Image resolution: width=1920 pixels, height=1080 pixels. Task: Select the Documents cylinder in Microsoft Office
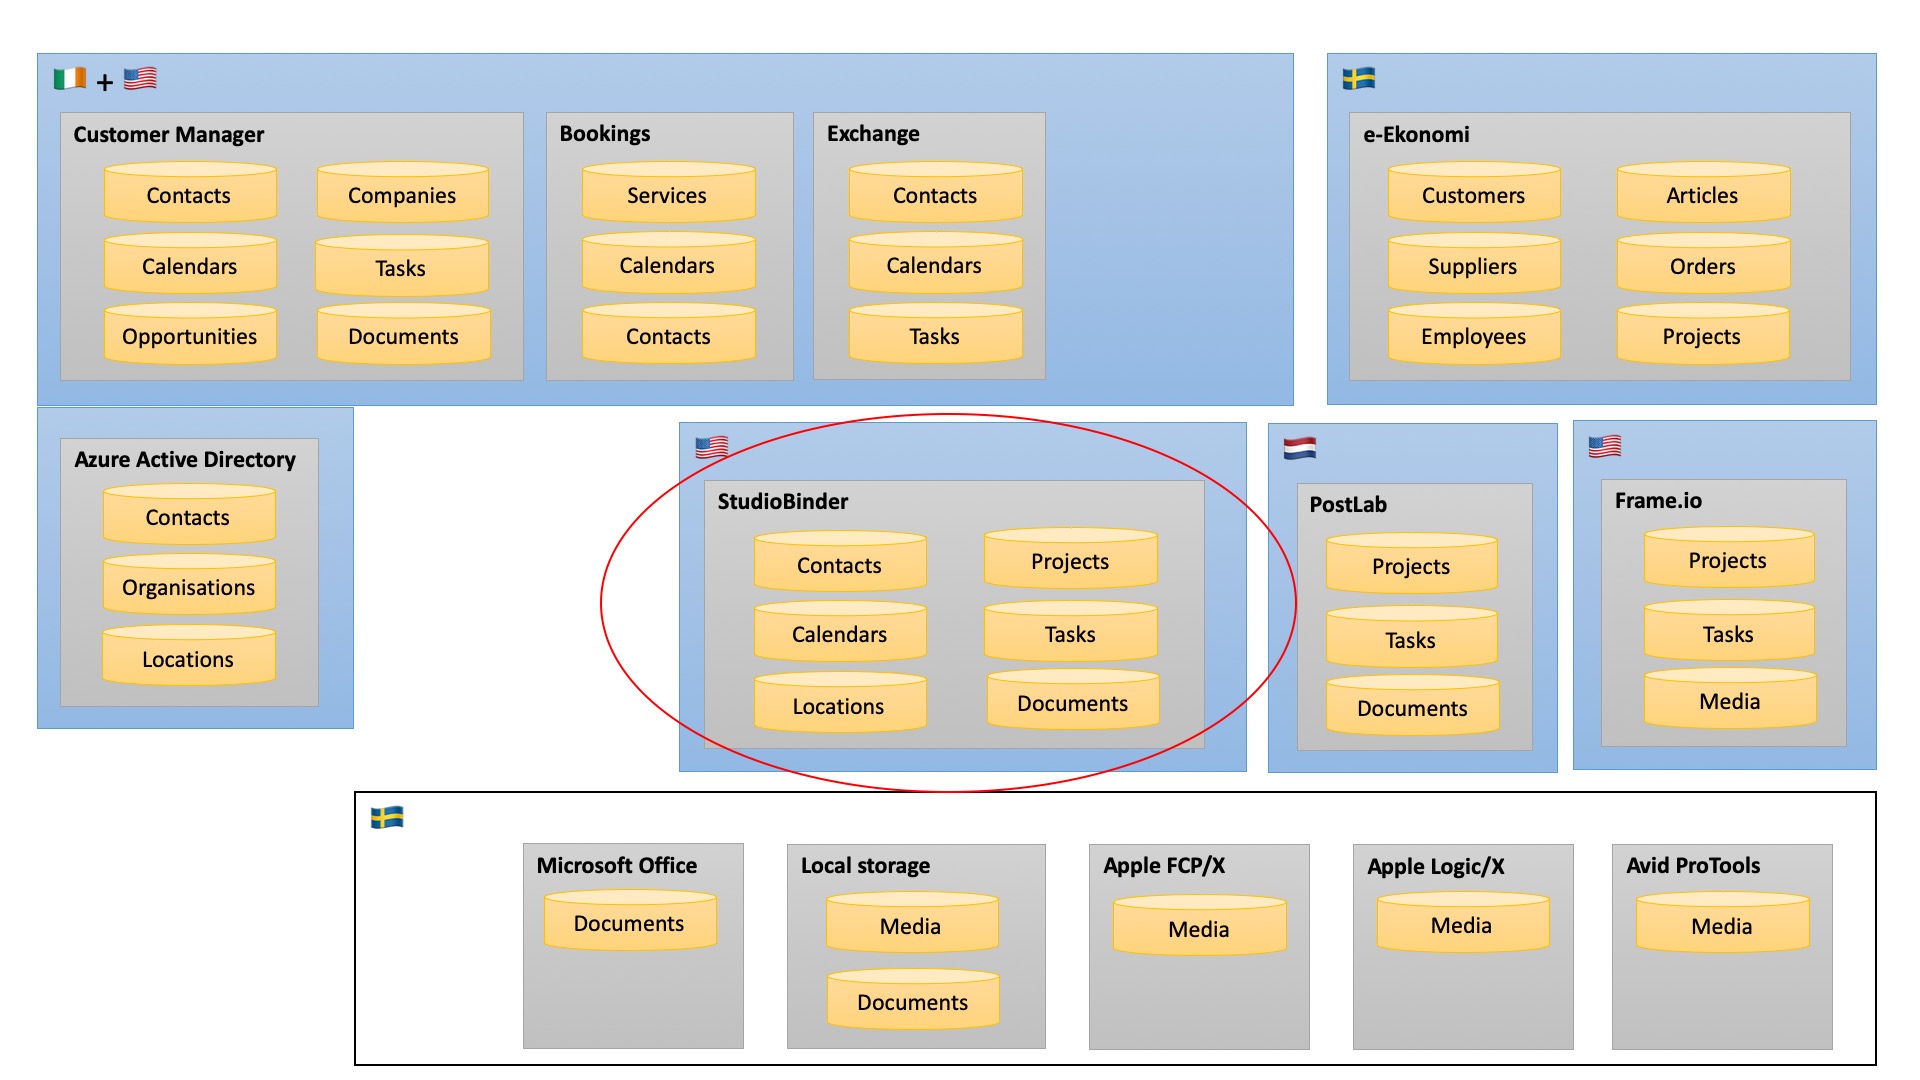click(x=630, y=920)
